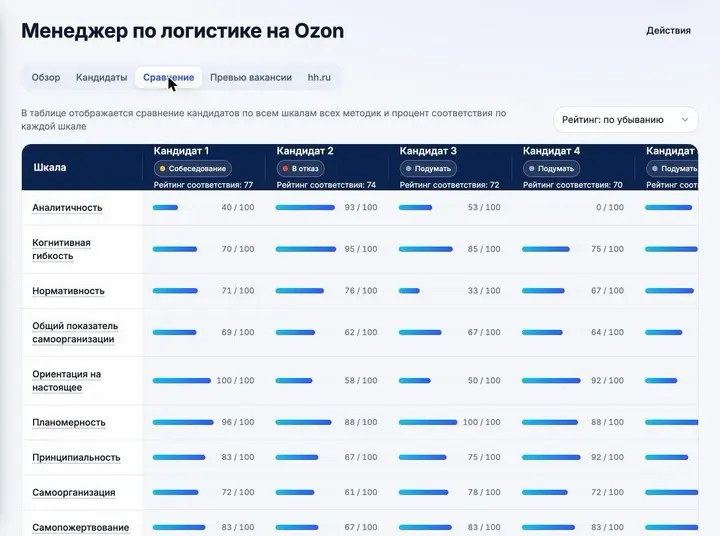
Task: Click the Принципиальность scale name
Action: click(x=76, y=457)
